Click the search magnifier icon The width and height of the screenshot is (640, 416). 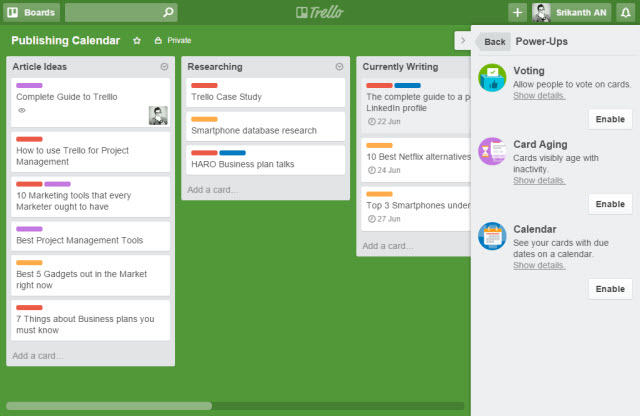168,12
